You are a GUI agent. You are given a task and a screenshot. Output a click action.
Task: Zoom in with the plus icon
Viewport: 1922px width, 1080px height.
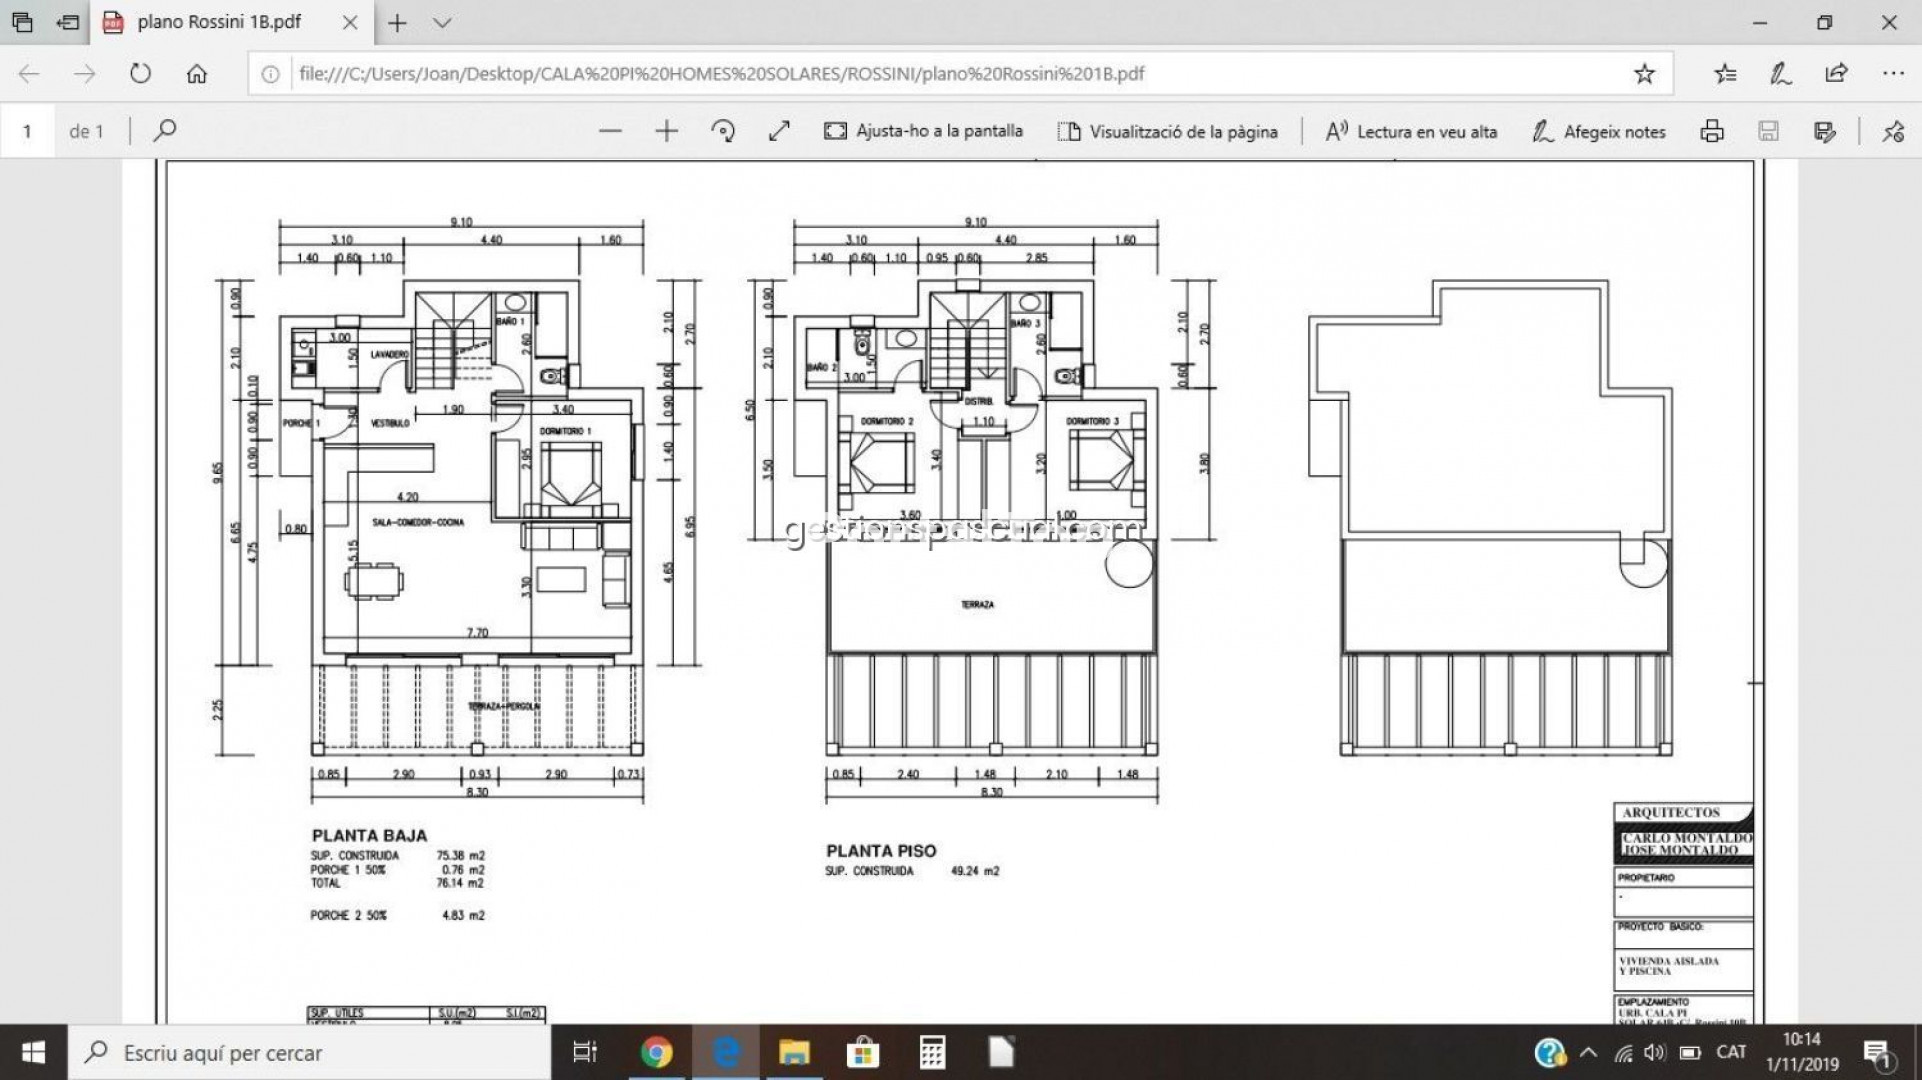tap(666, 131)
